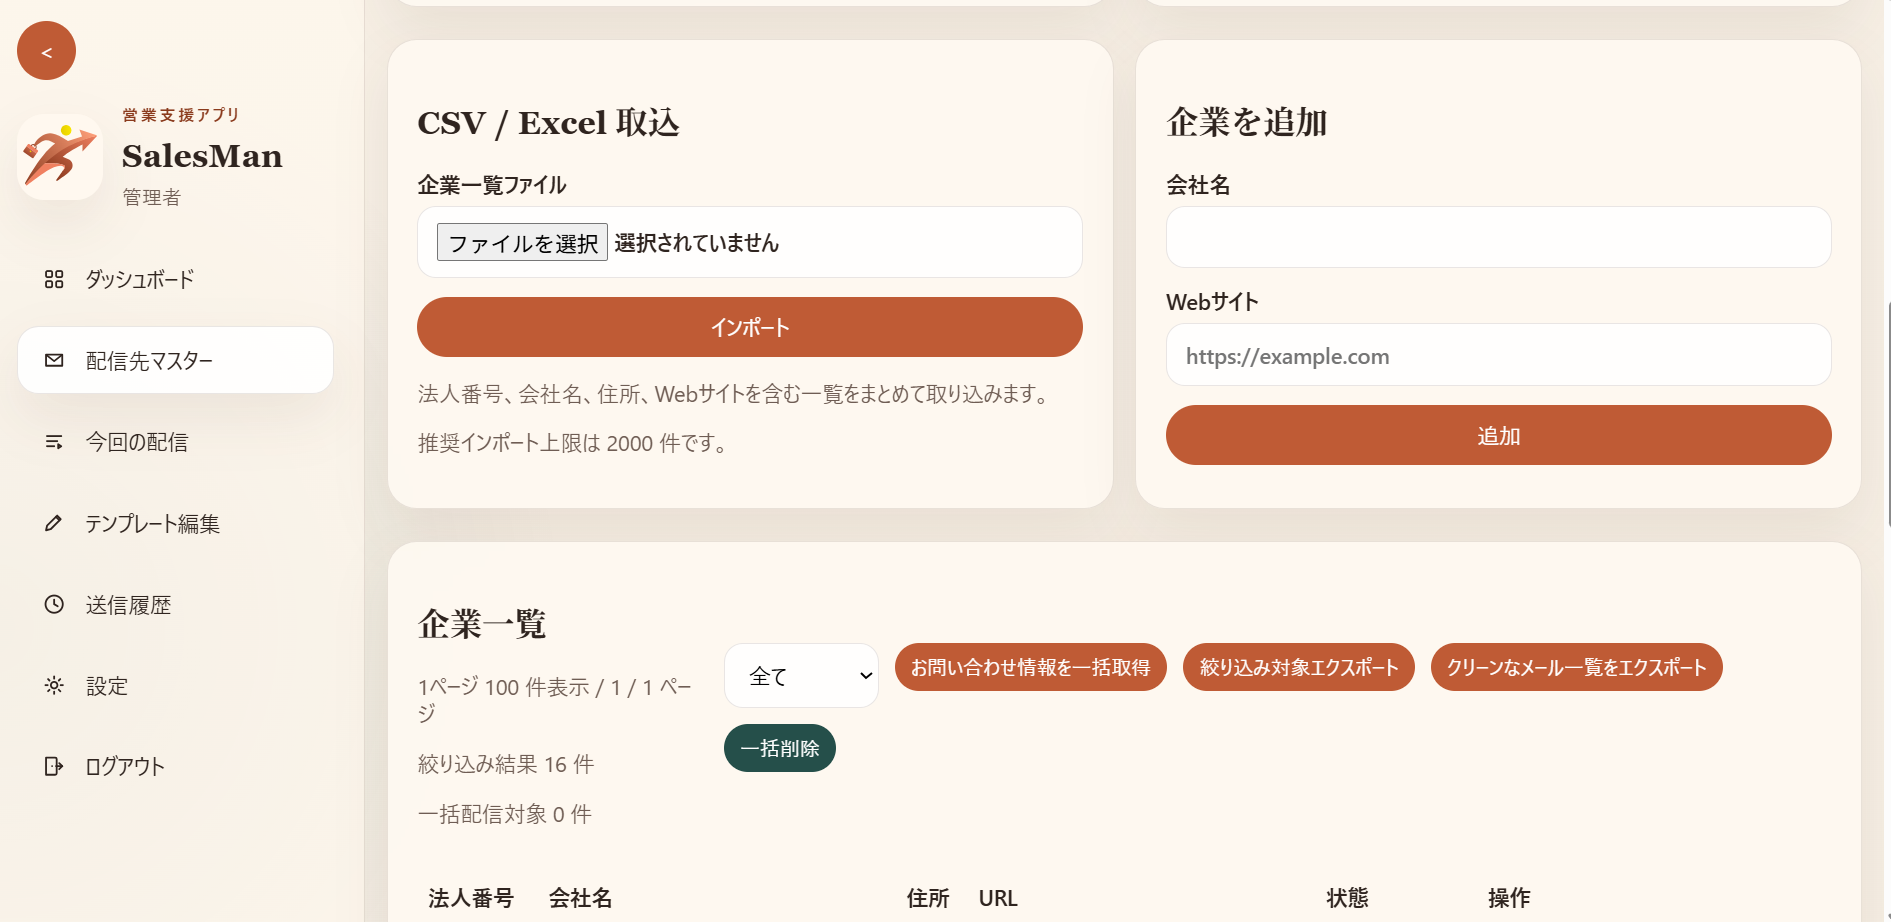The image size is (1891, 922).
Task: Click the インポート button
Action: point(749,327)
